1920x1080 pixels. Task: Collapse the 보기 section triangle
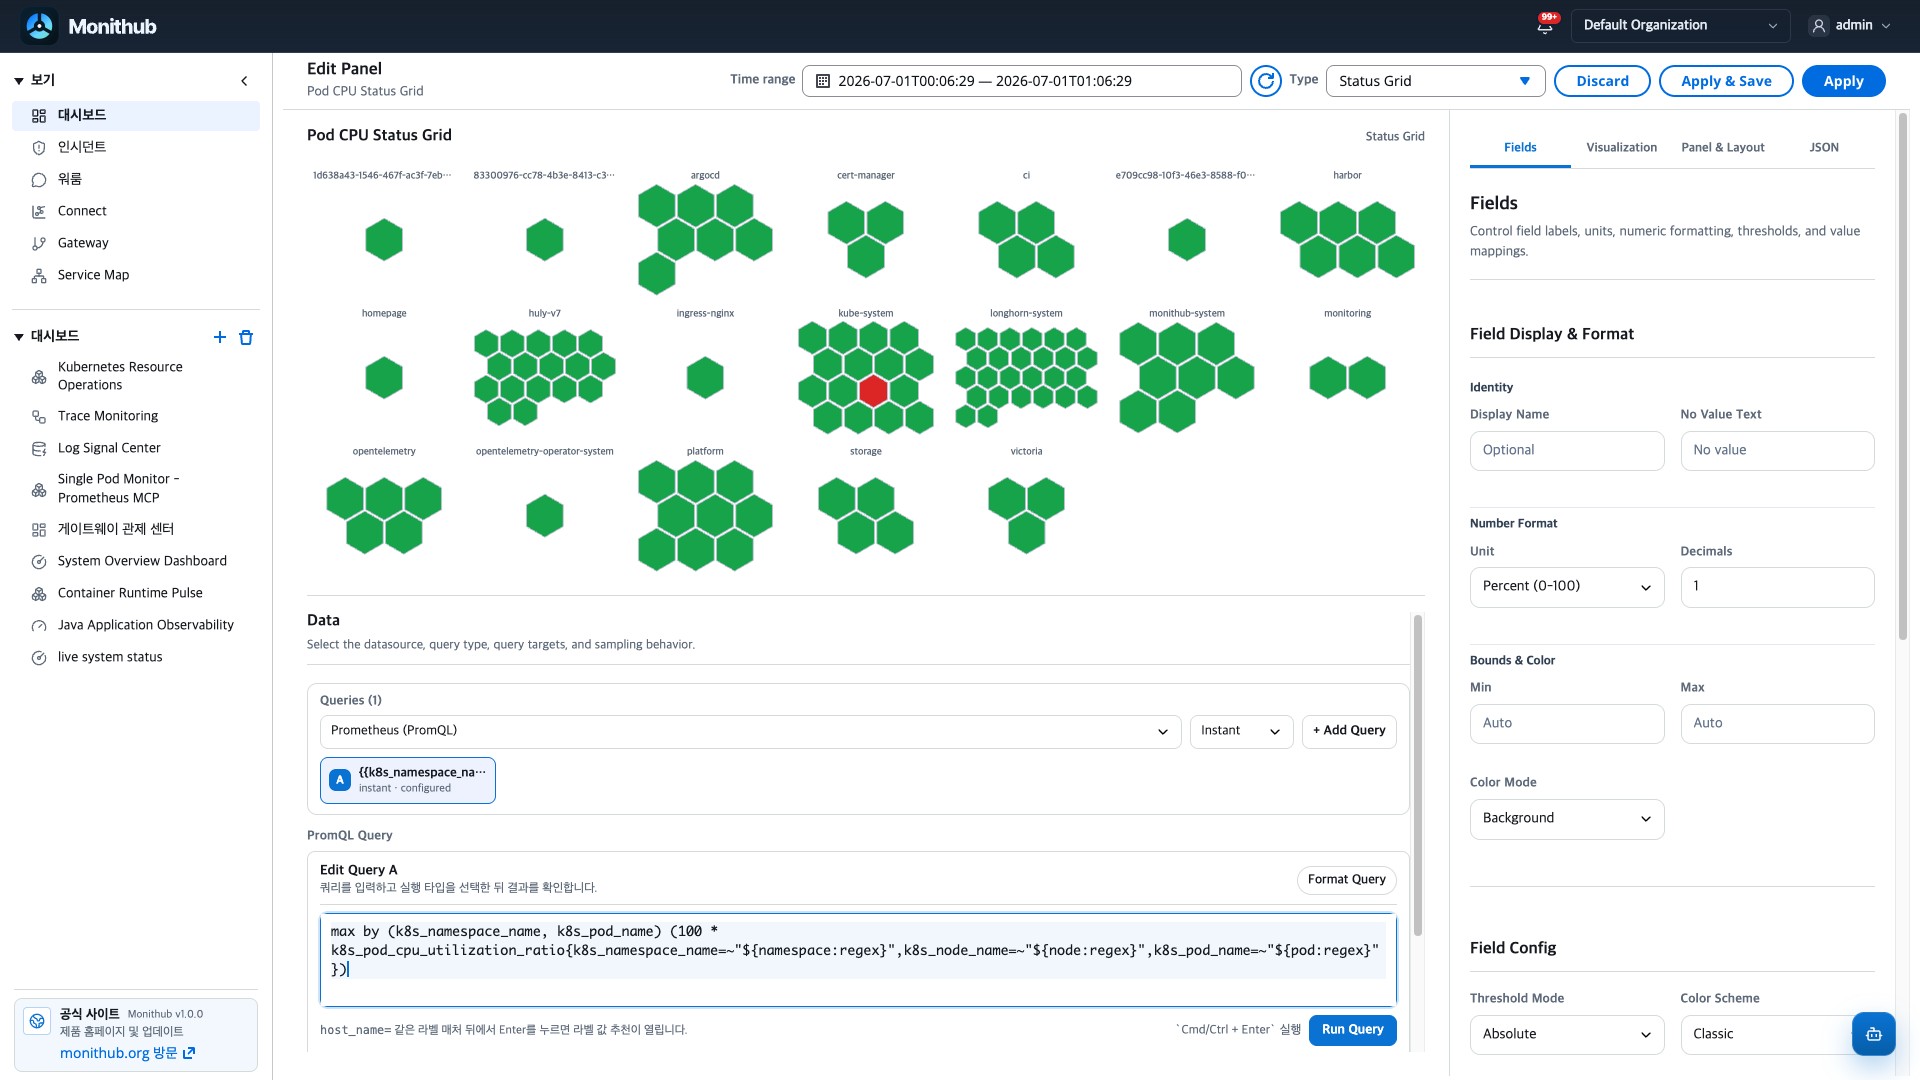tap(19, 81)
